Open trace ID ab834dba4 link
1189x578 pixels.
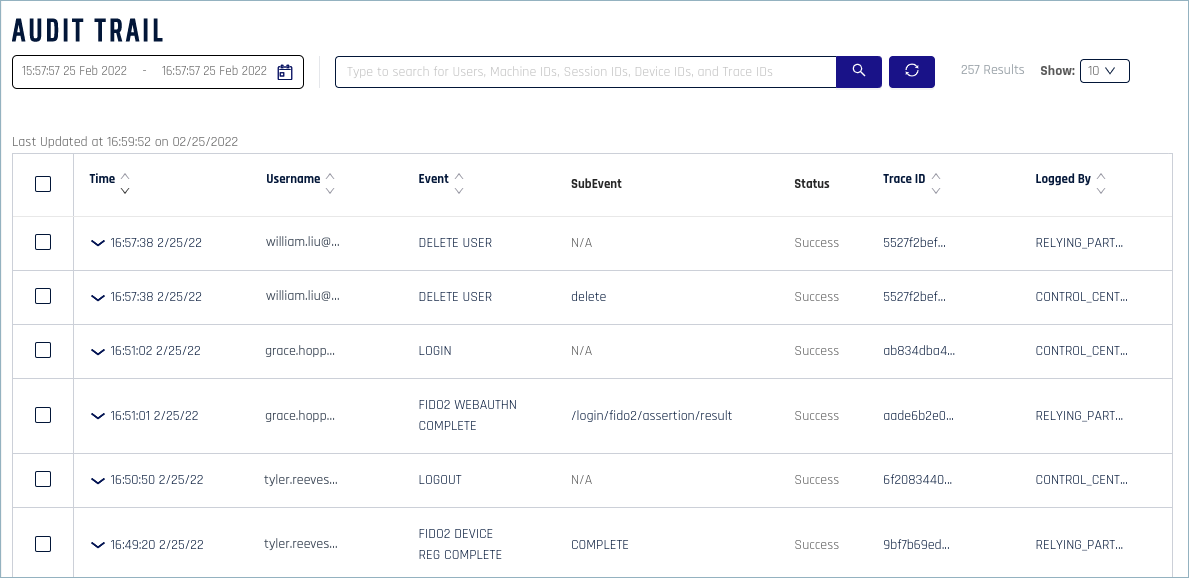(919, 350)
